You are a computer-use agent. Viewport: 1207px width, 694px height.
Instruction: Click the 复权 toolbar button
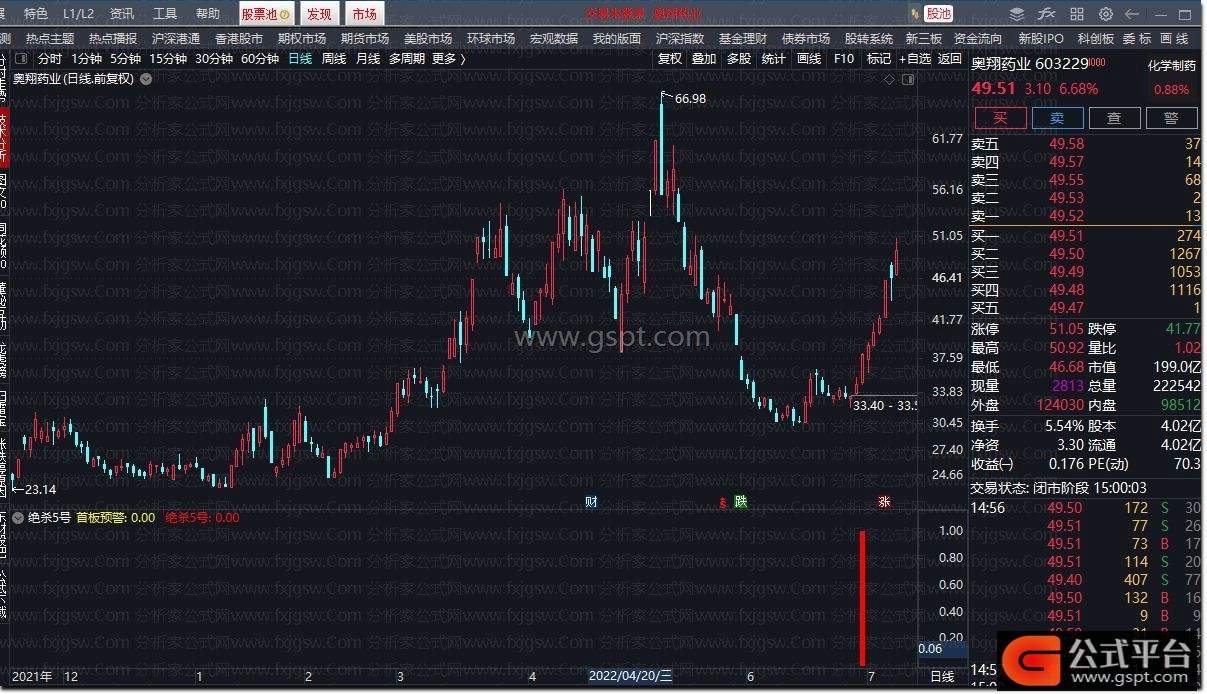pyautogui.click(x=670, y=59)
